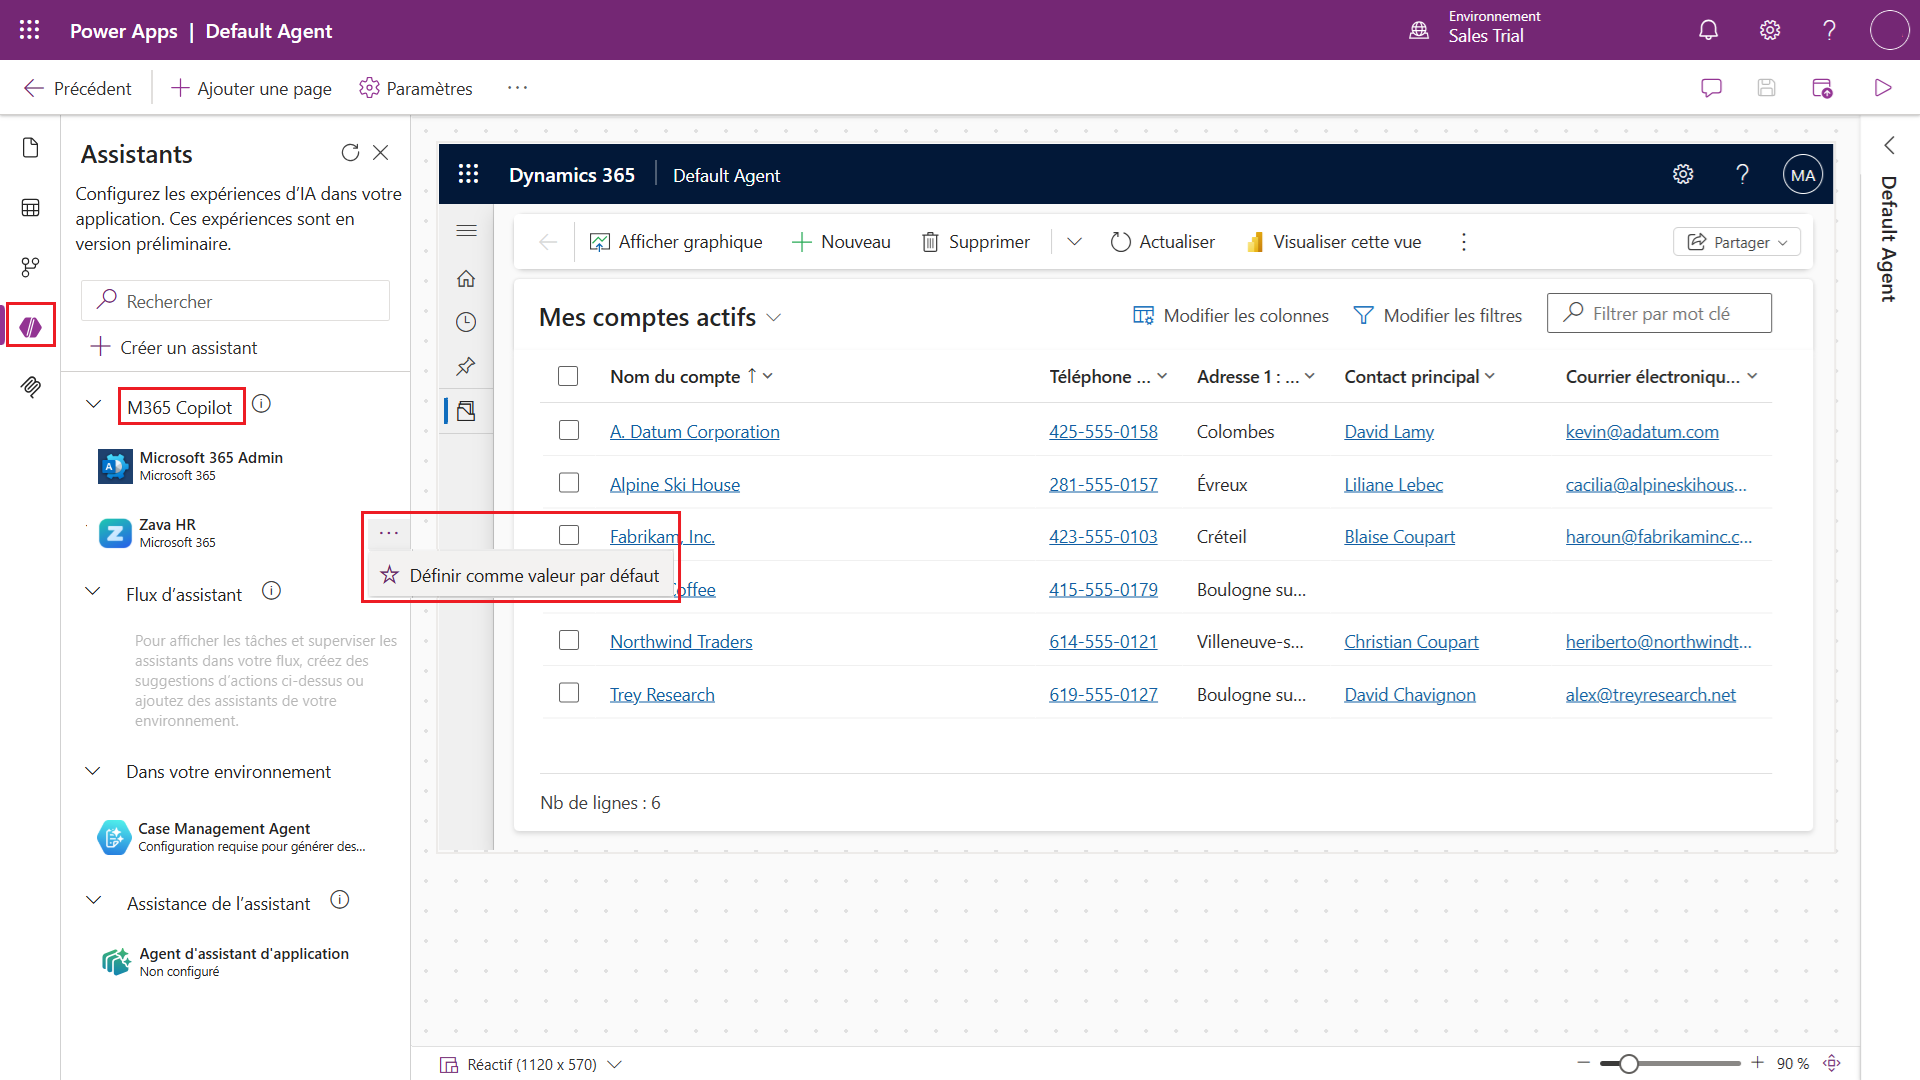
Task: Check the Northwind Traders row checkbox
Action: (569, 640)
